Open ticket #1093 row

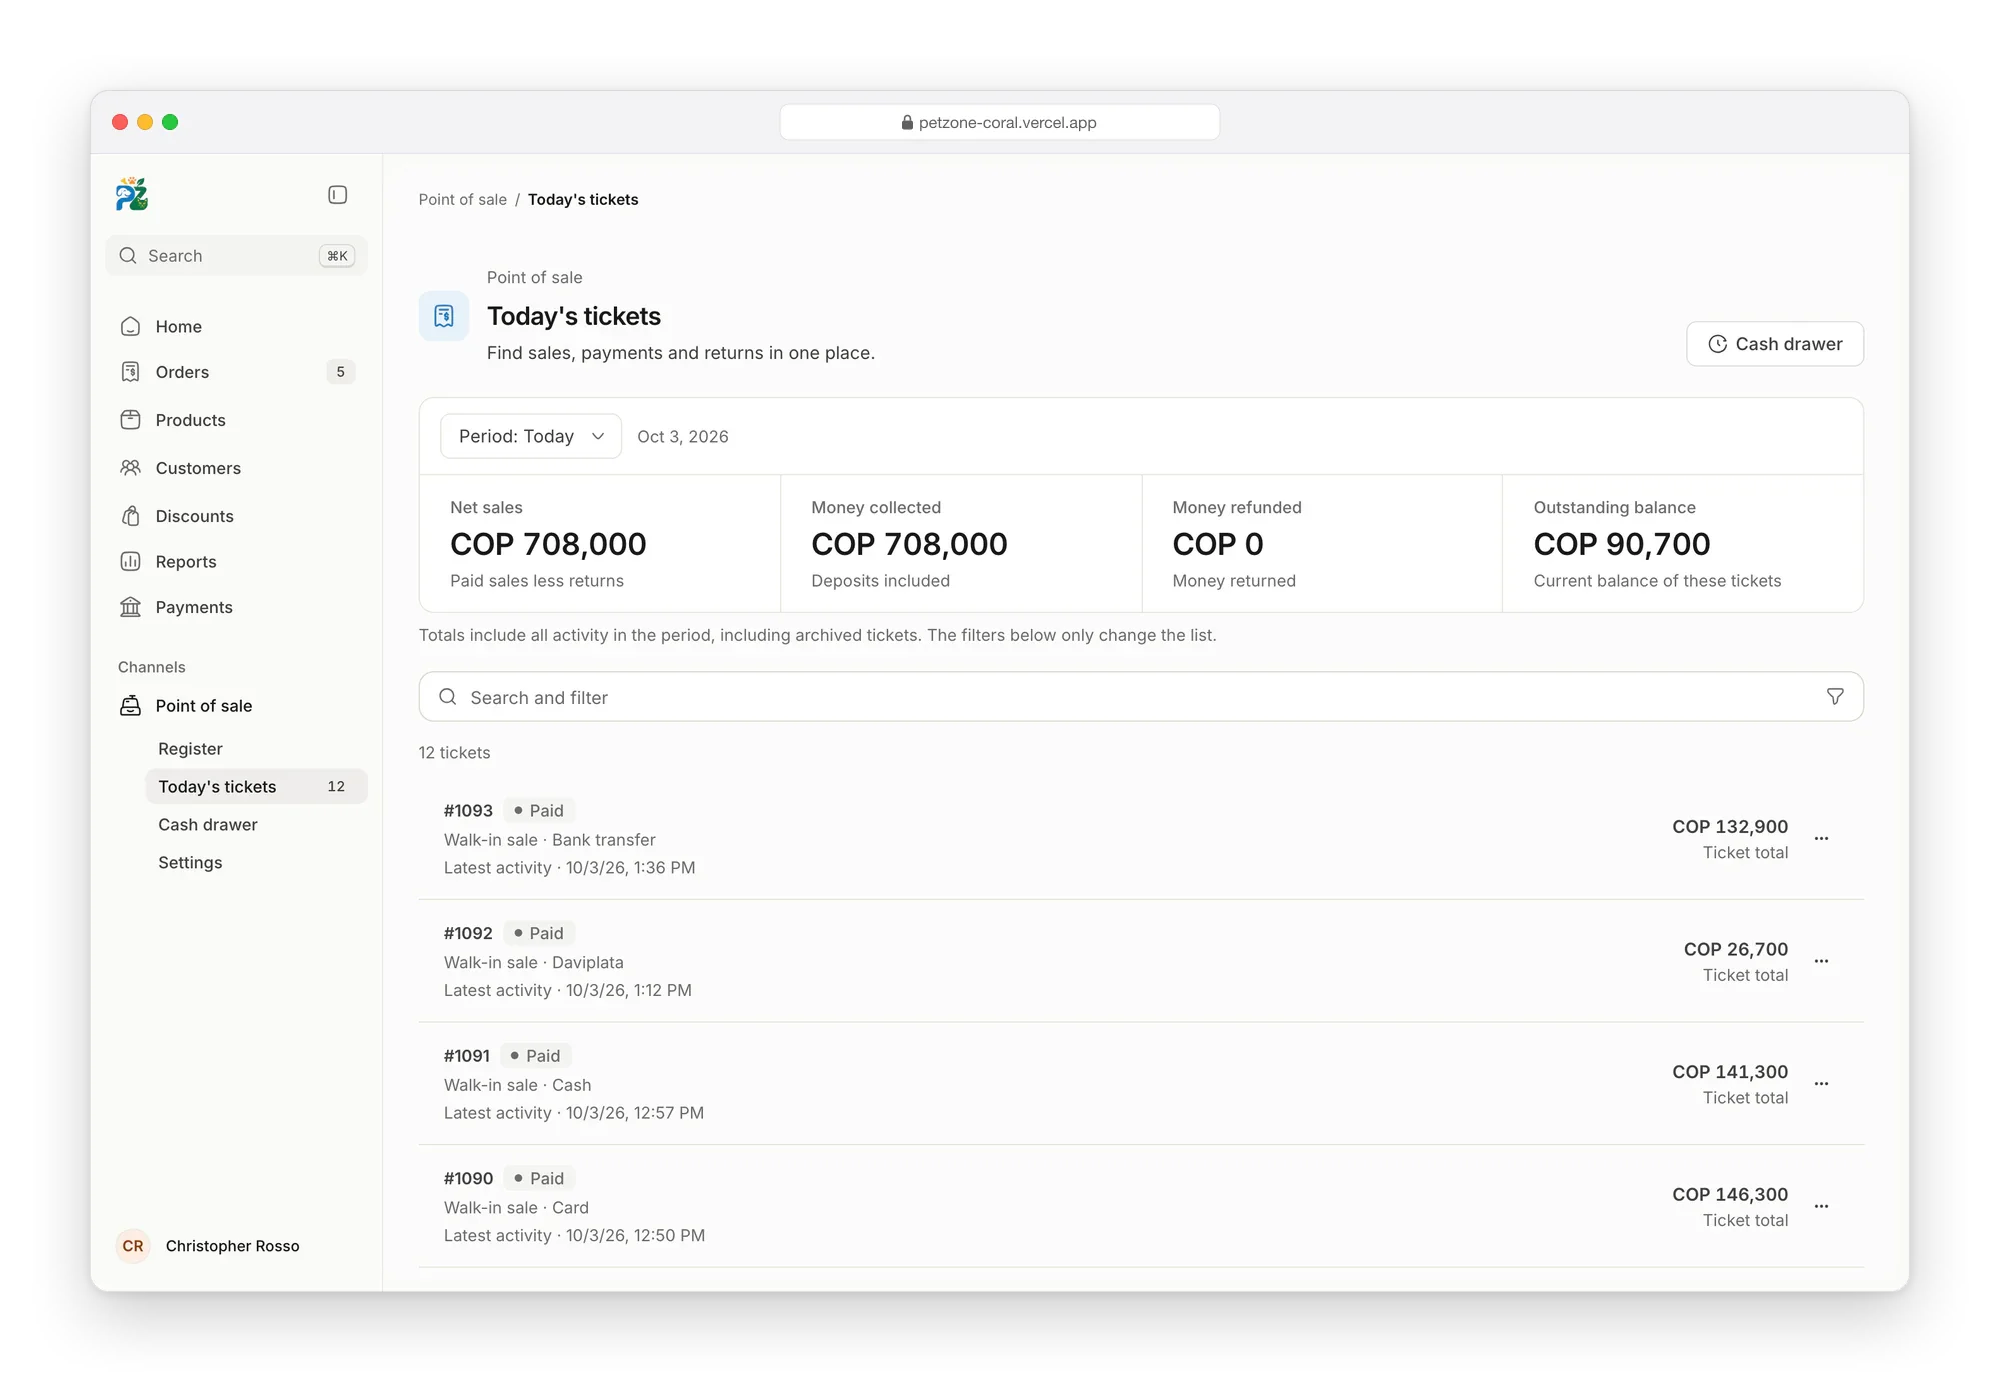tap(1141, 839)
